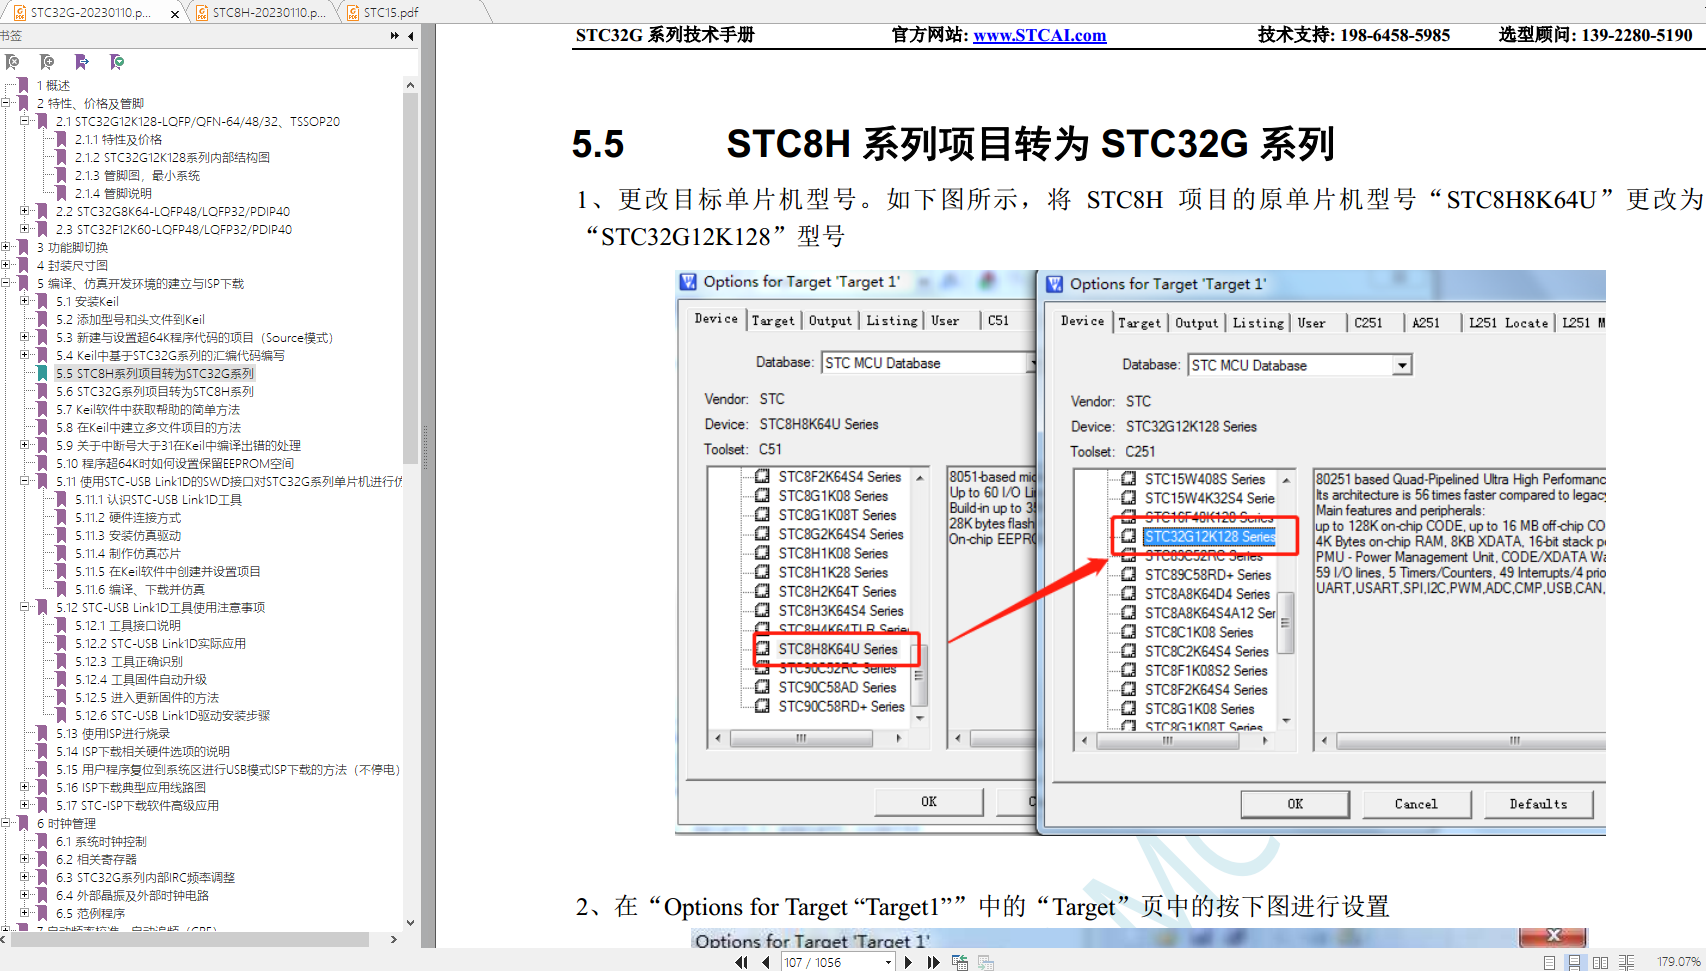Click the previous view icon
This screenshot has height=971, width=1706.
coord(960,962)
